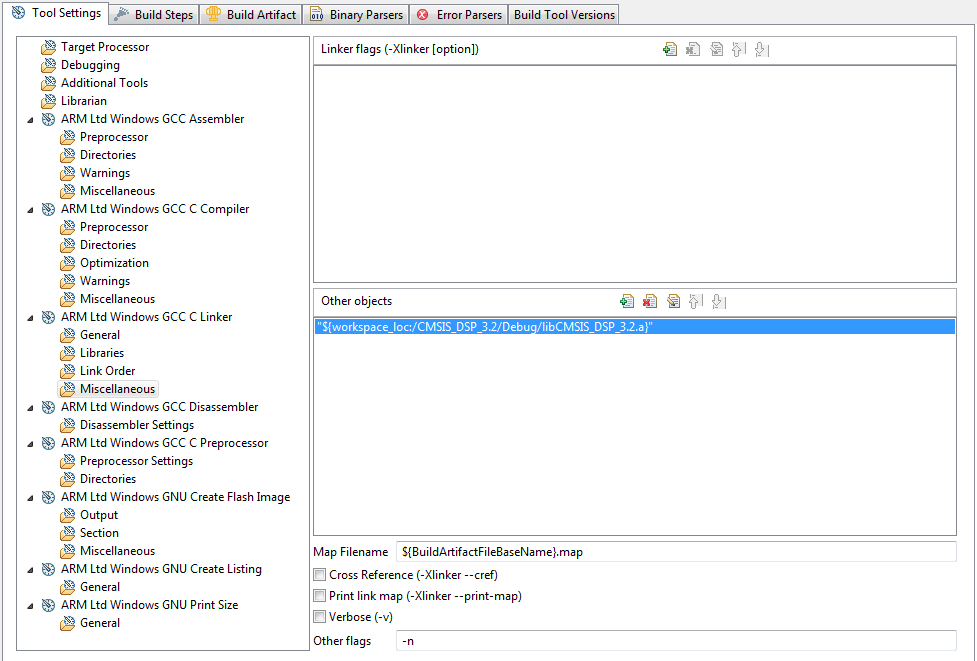Delete selected Other objects entry

[x=650, y=302]
